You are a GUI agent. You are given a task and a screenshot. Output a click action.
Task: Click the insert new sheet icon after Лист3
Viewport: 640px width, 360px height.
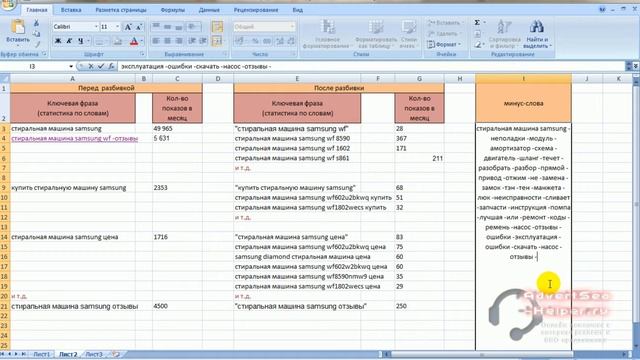116,355
